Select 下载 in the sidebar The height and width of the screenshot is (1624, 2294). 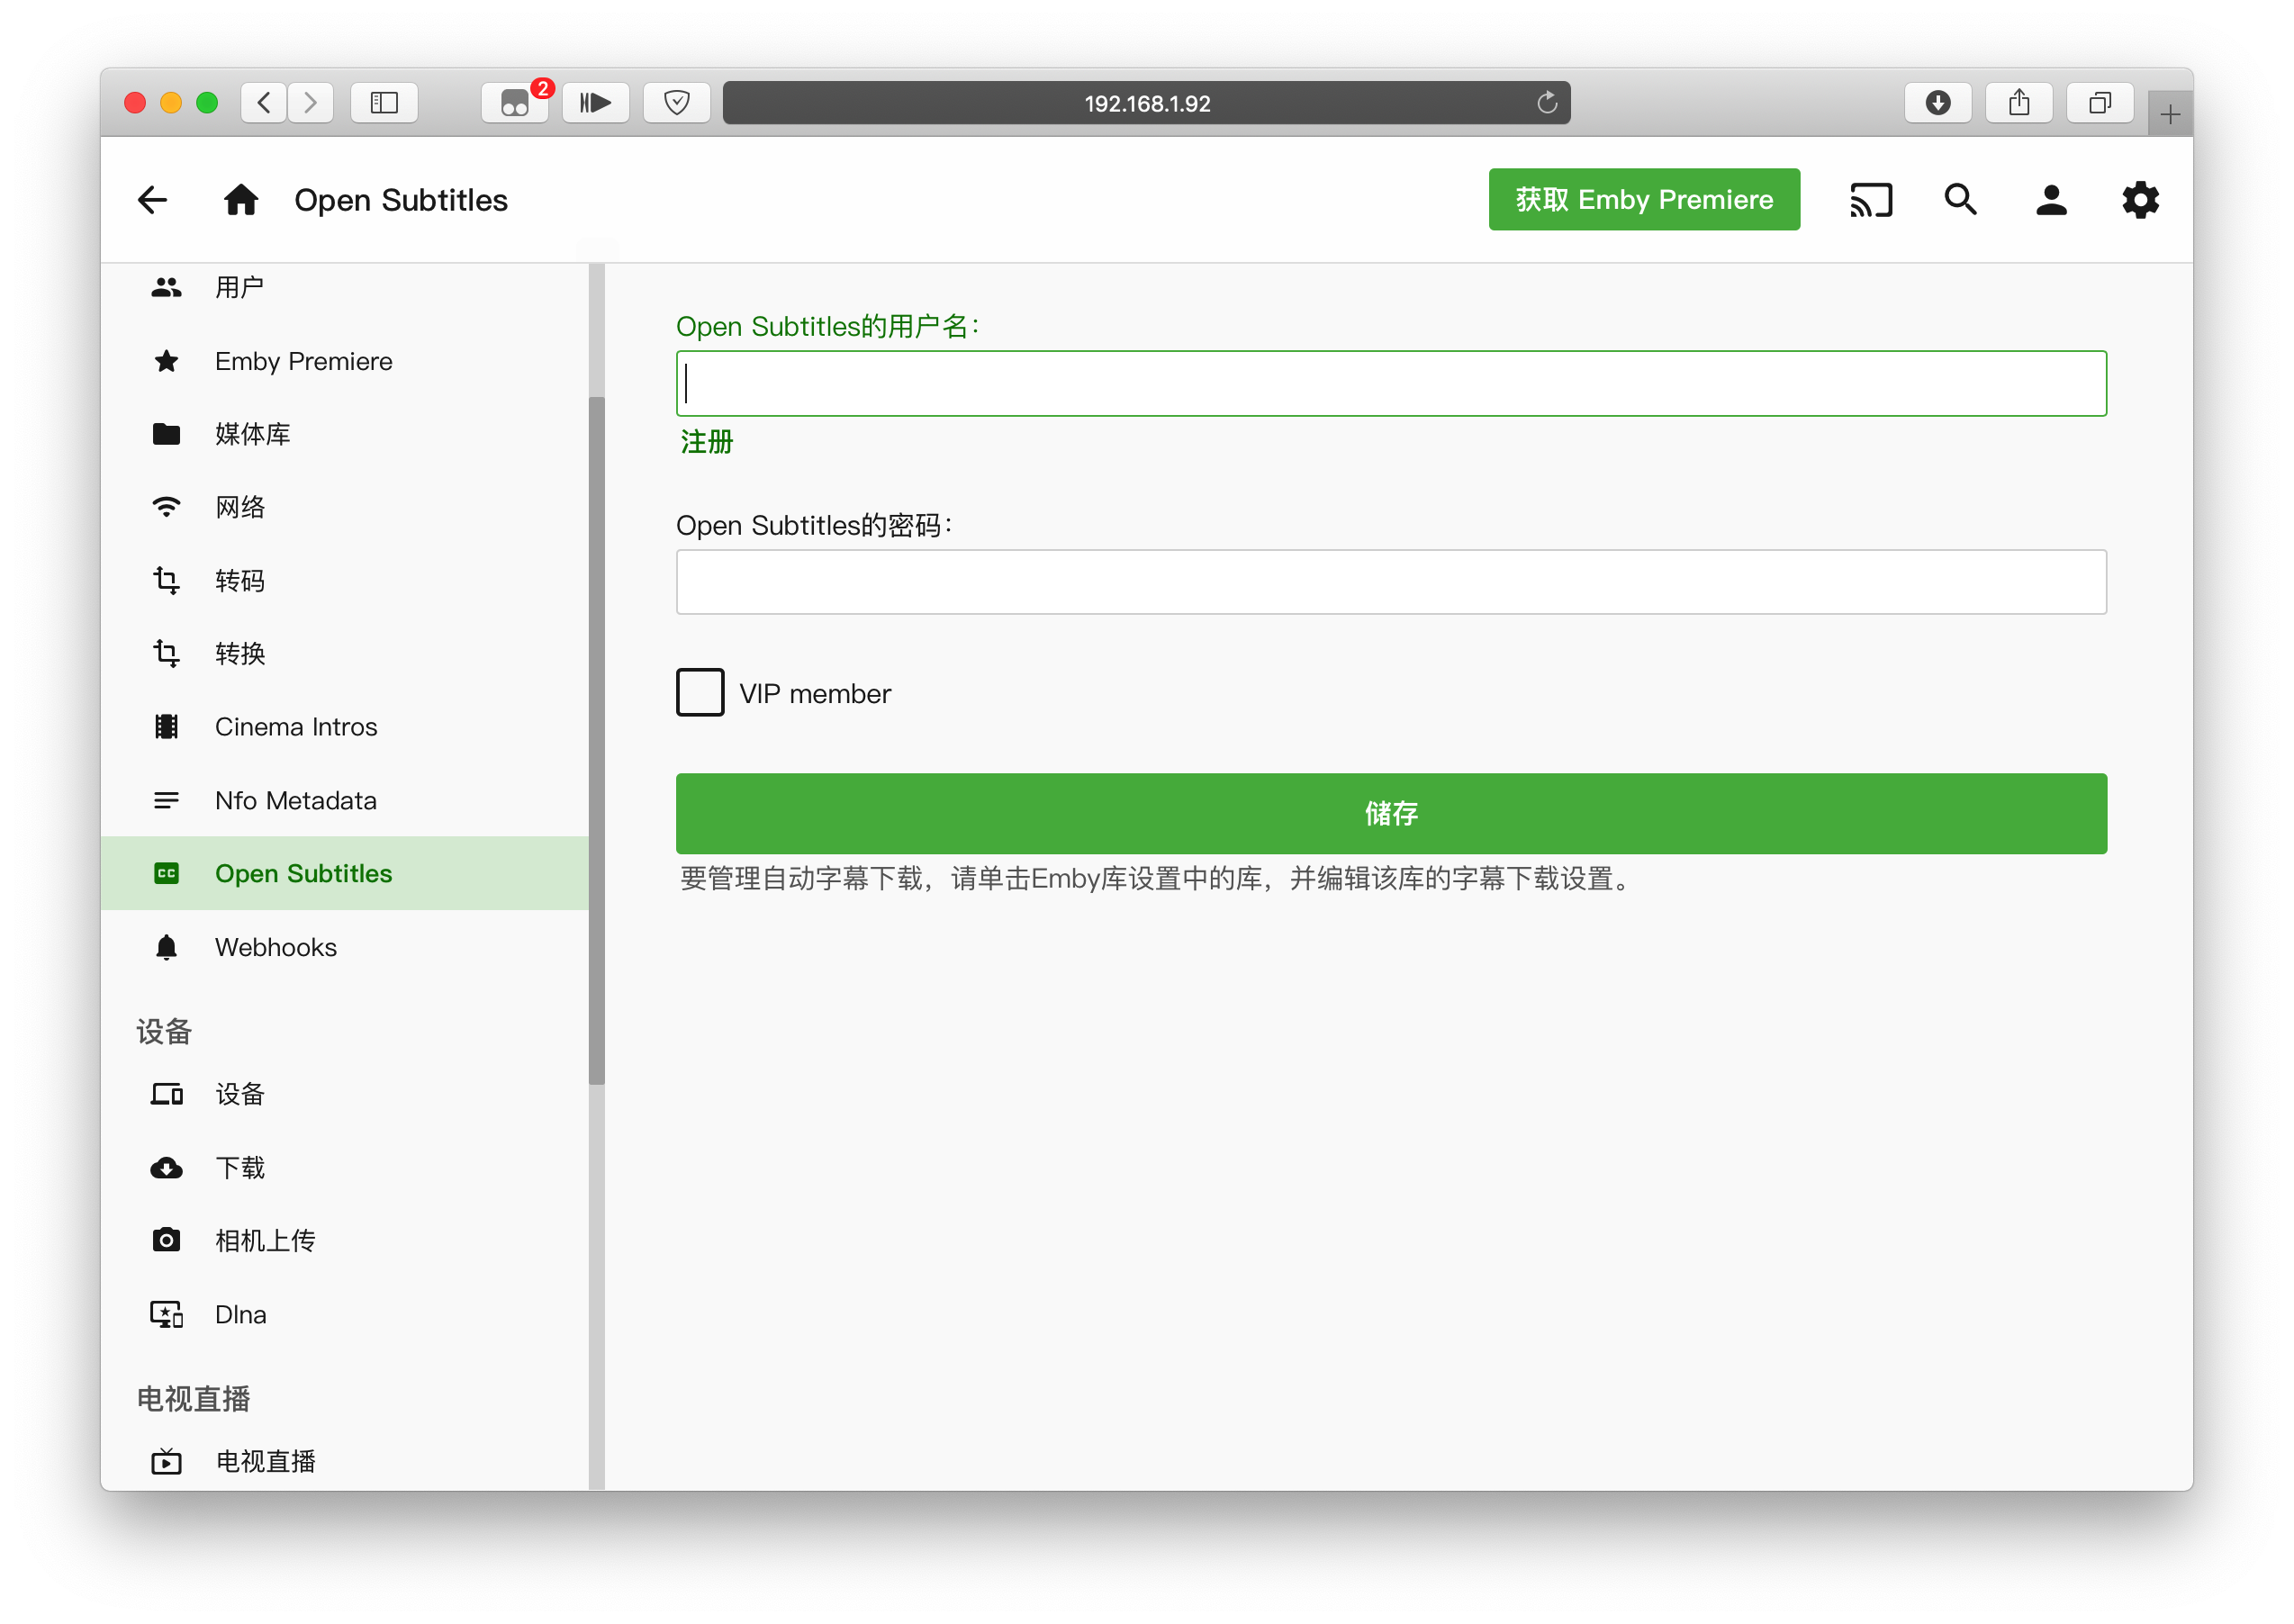tap(344, 1167)
